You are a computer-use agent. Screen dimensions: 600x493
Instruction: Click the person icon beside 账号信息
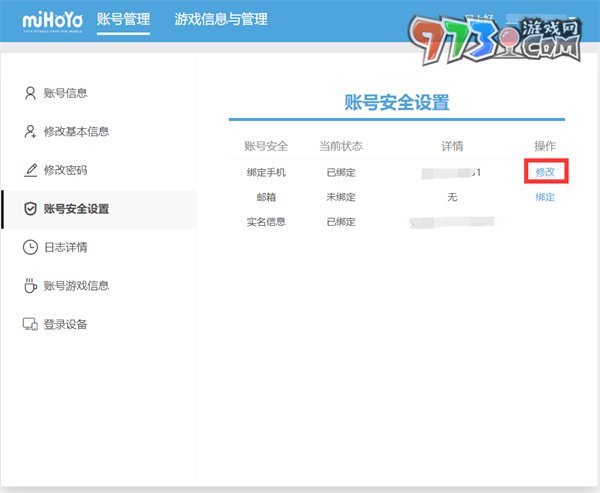(x=30, y=93)
